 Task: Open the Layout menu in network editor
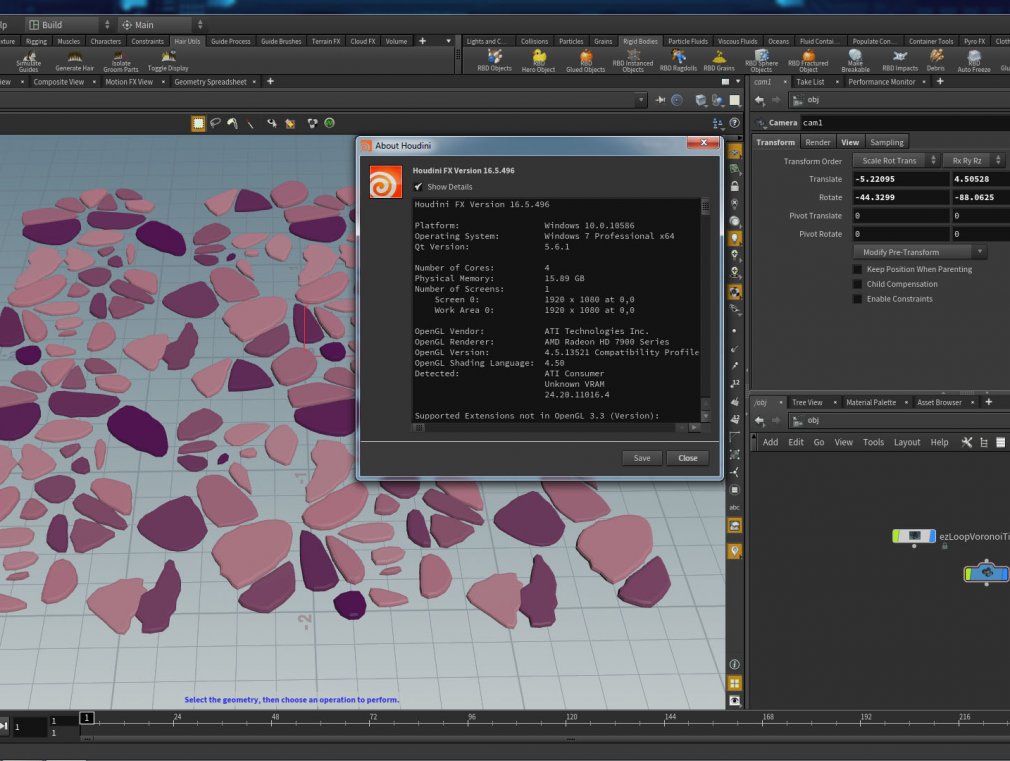pos(906,442)
